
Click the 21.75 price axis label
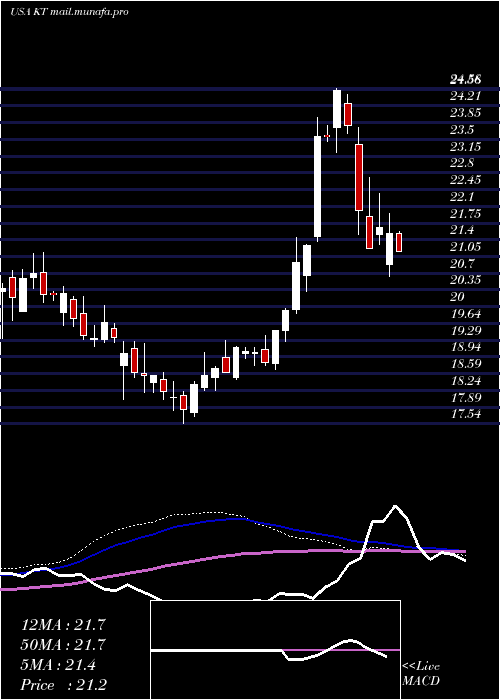[466, 213]
